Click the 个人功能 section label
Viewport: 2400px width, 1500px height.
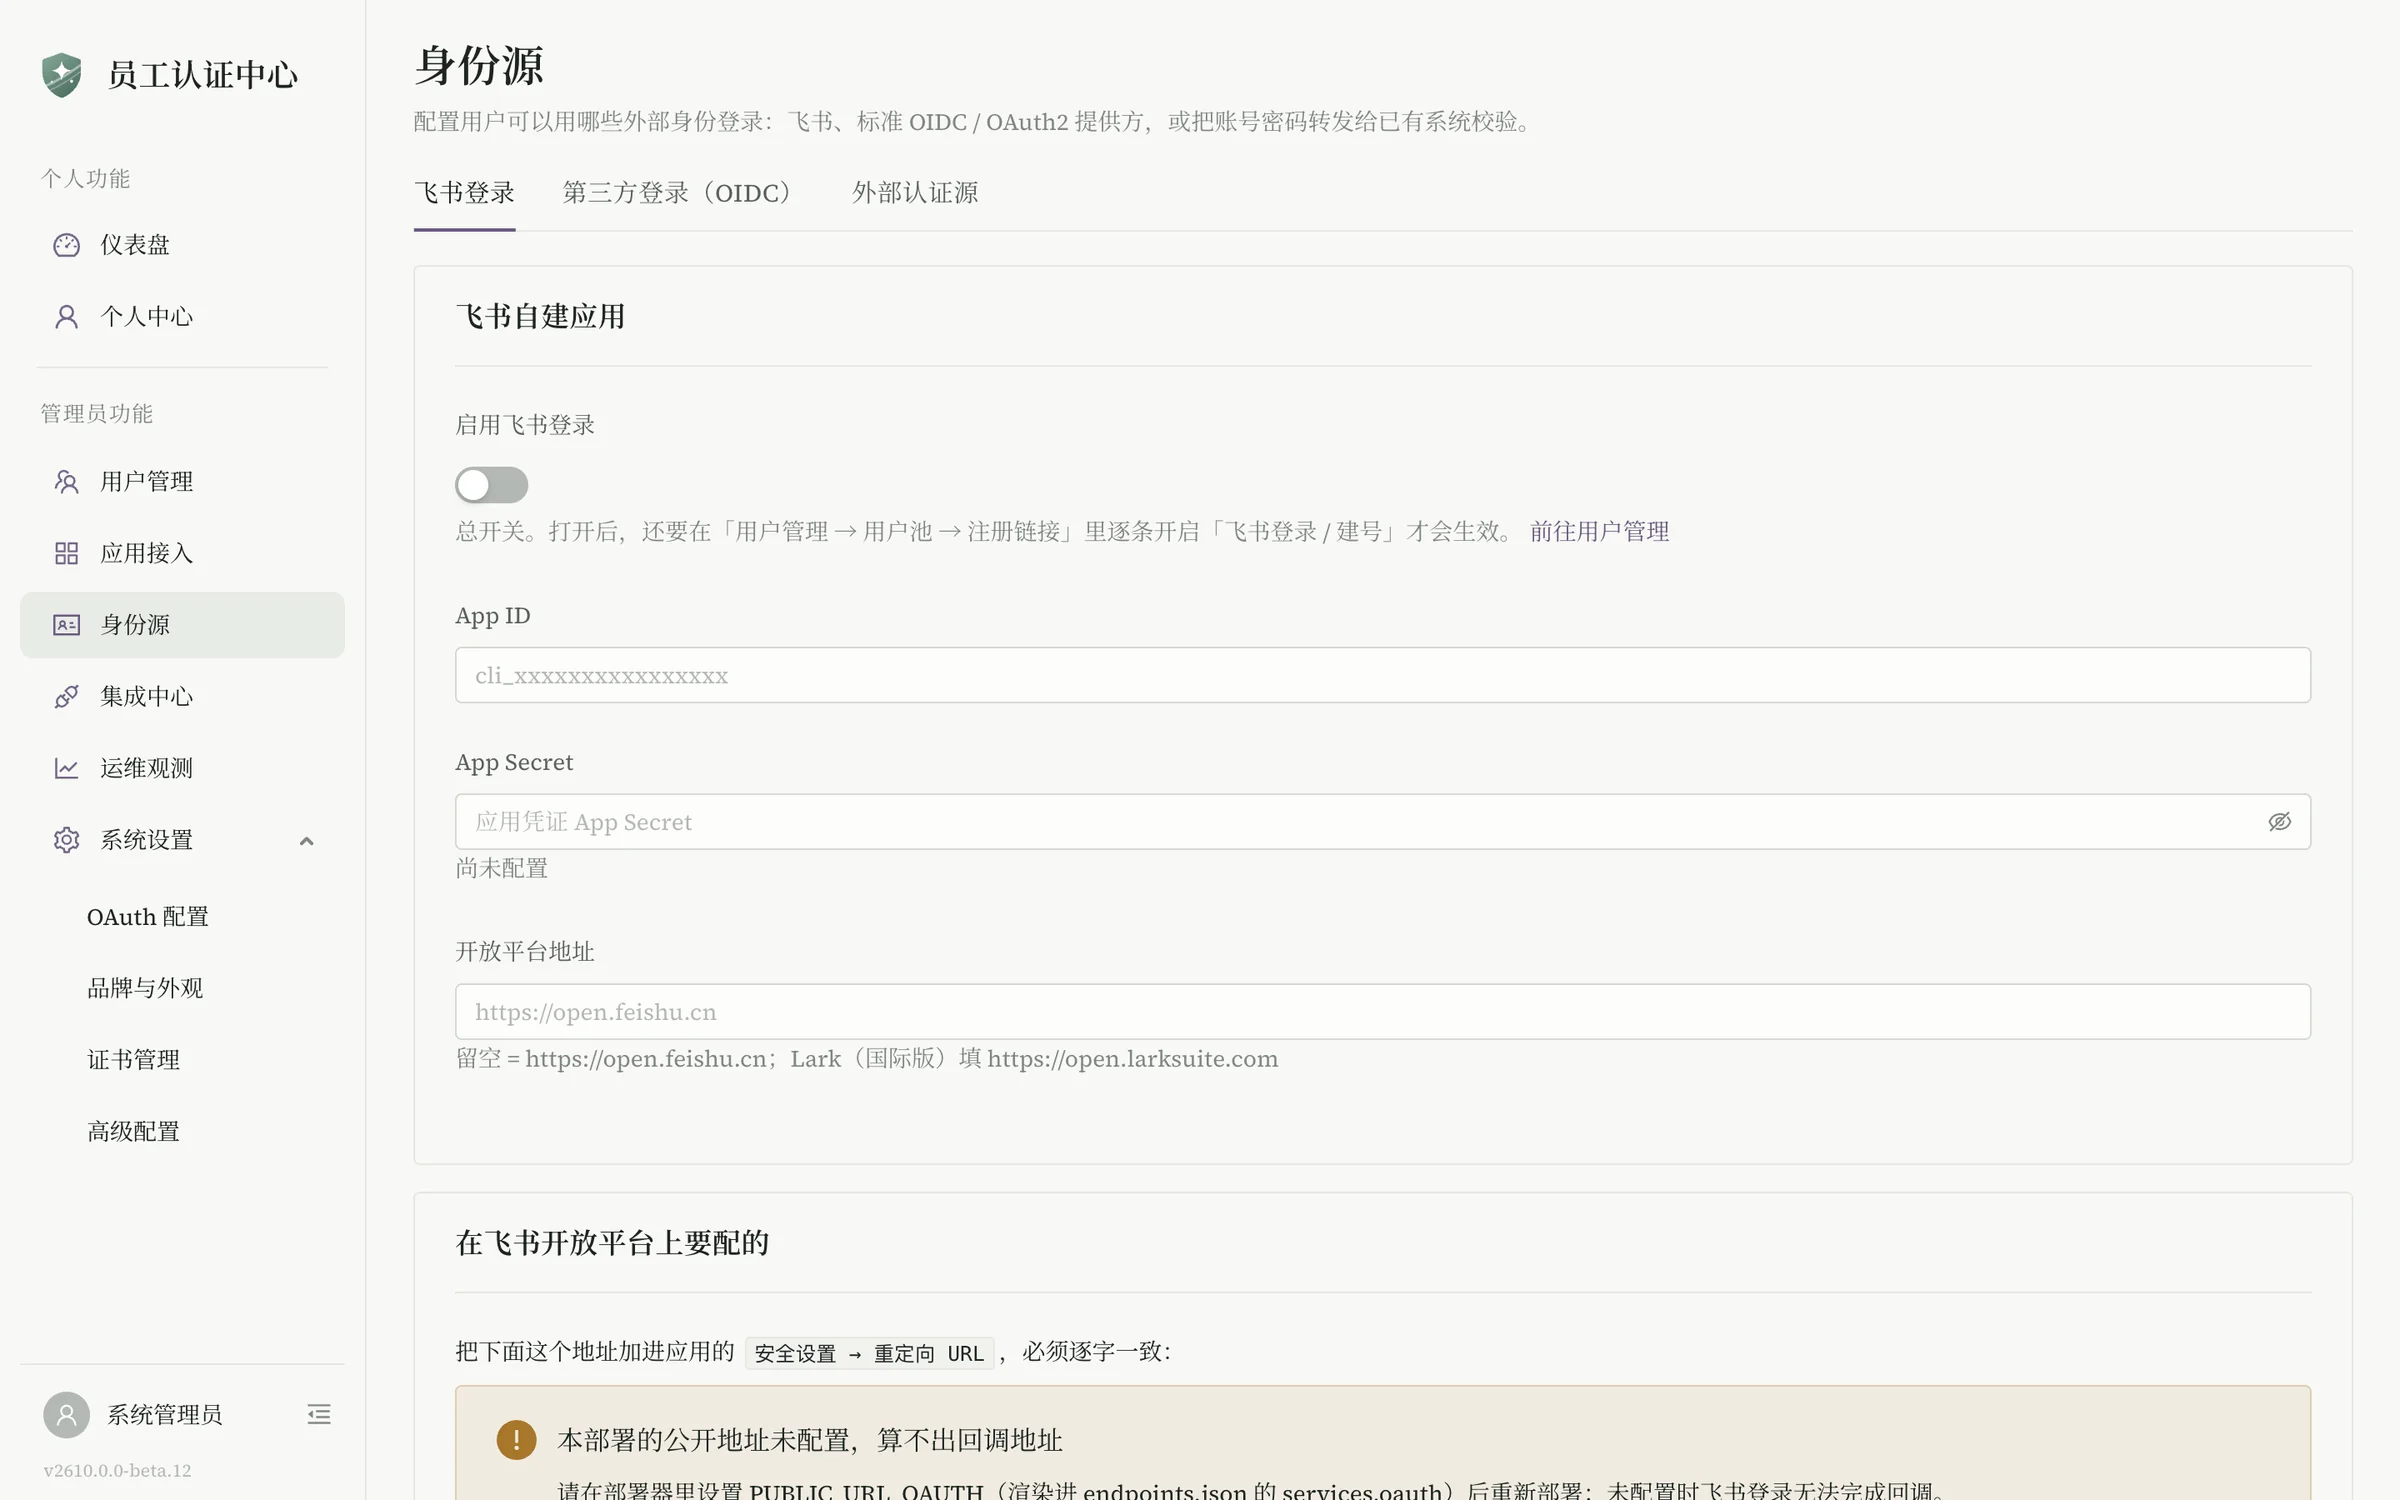(x=85, y=179)
